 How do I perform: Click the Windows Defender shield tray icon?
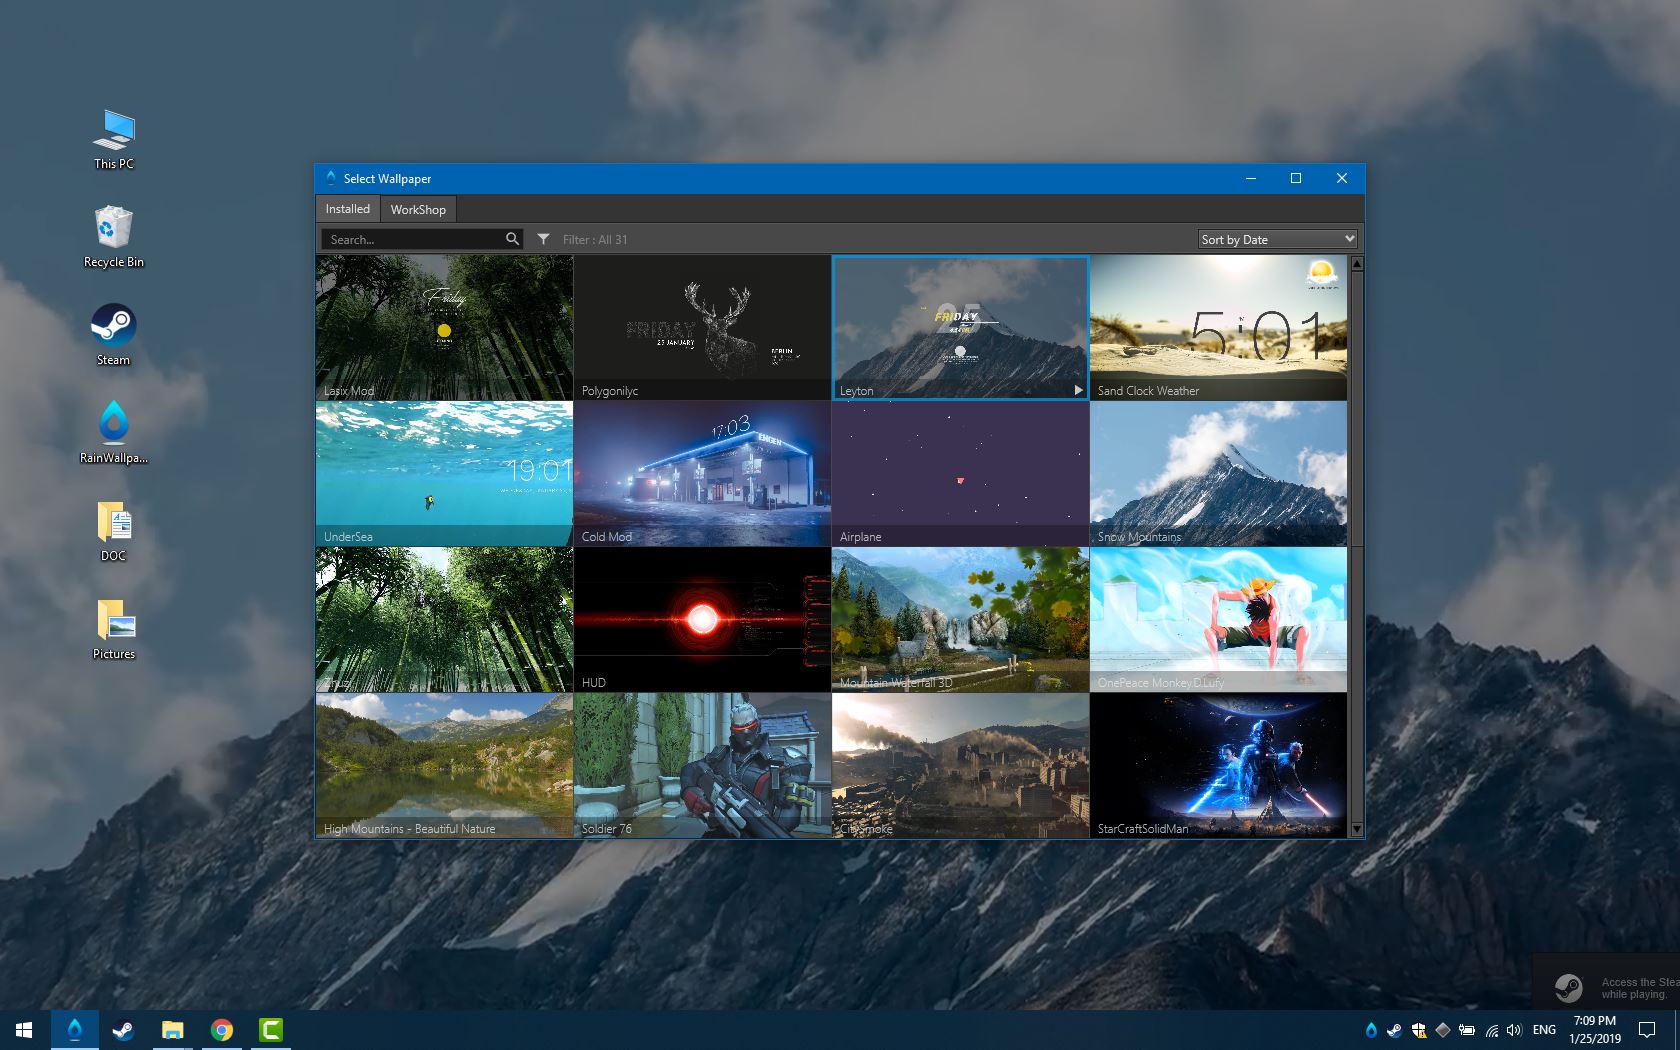(1417, 1030)
